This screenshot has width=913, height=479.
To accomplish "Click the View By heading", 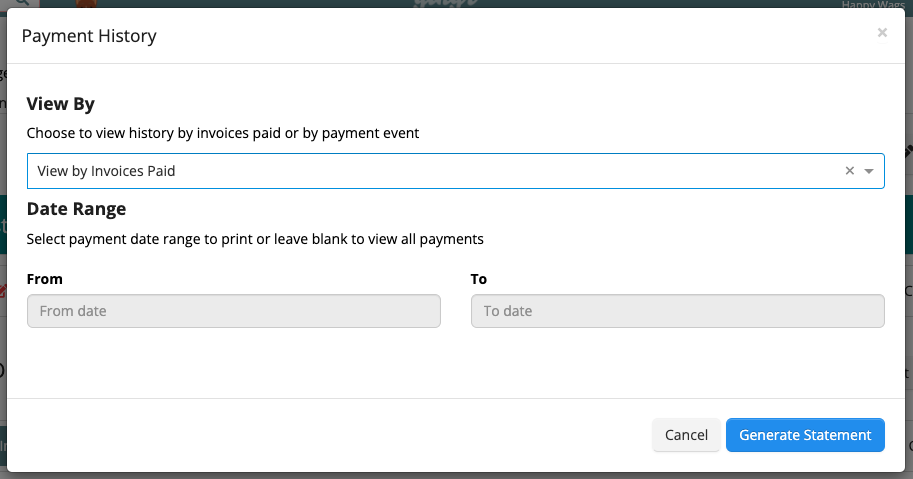I will click(x=61, y=104).
